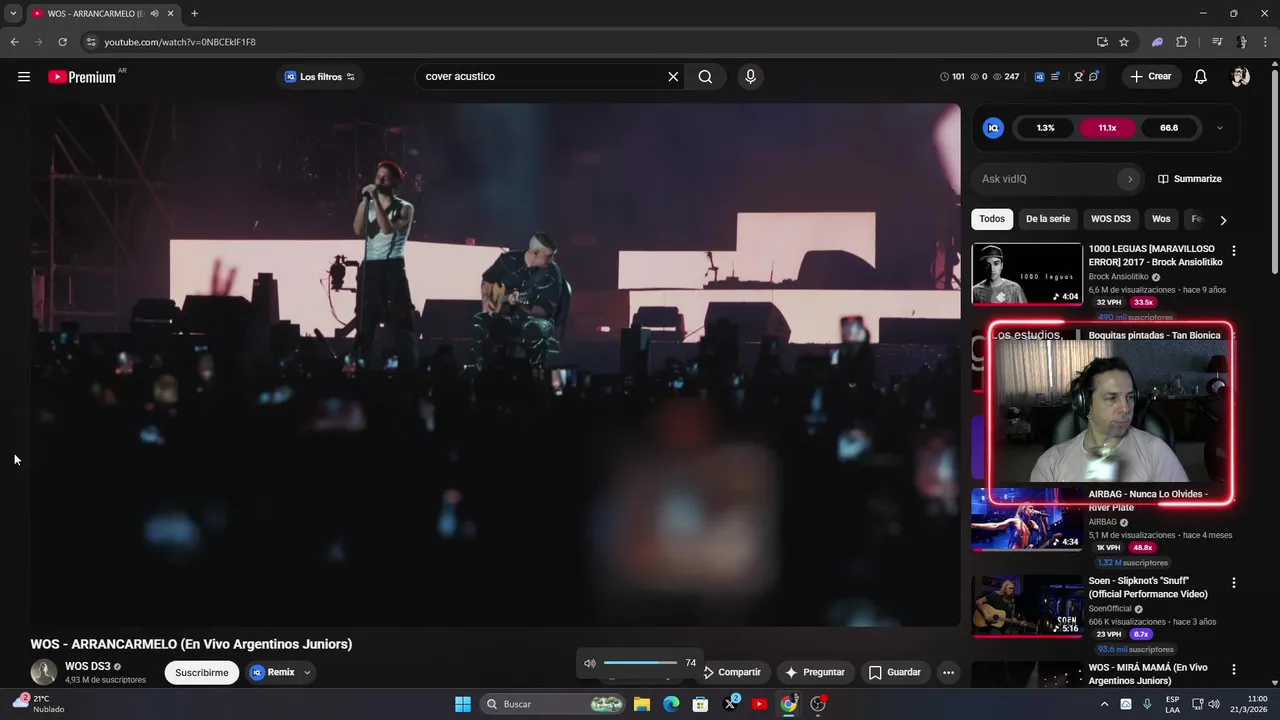Open options for 1000 LEGUAS video
Screen dimensions: 1280x720
click(x=1233, y=251)
